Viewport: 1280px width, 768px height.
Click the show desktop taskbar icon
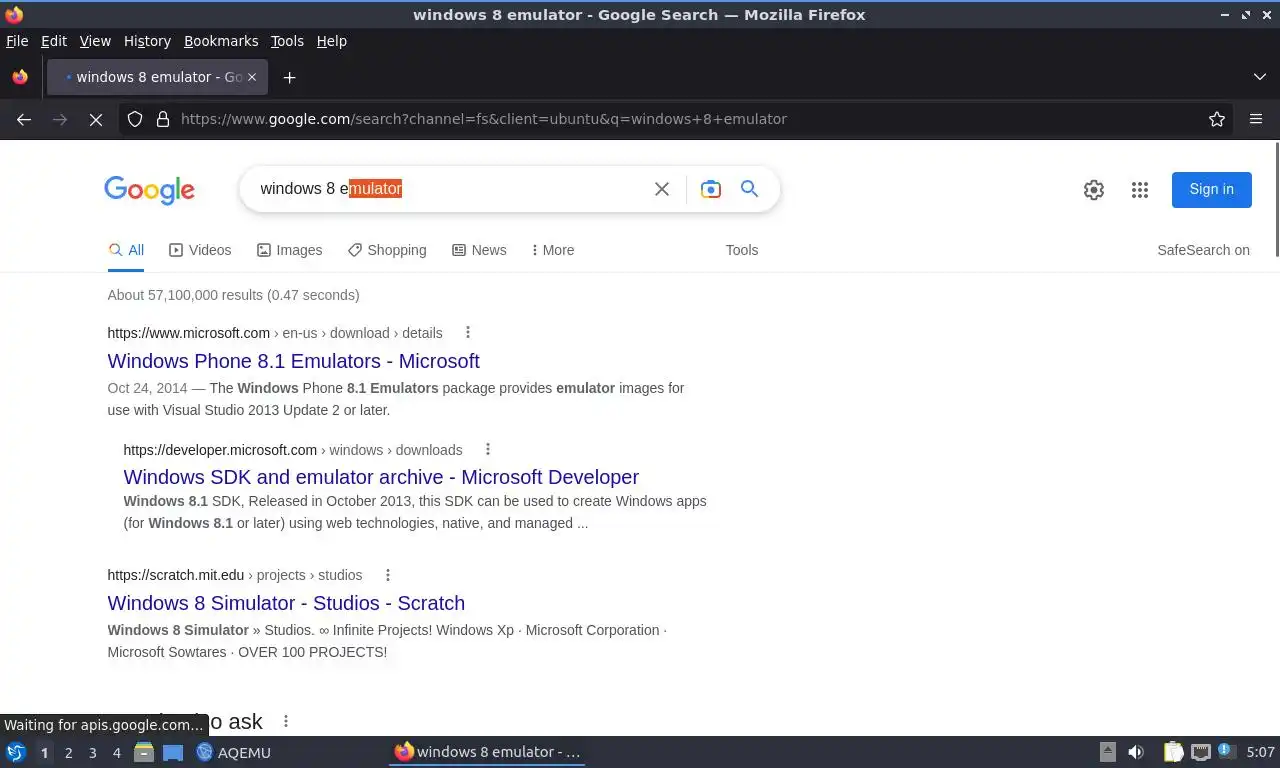173,752
